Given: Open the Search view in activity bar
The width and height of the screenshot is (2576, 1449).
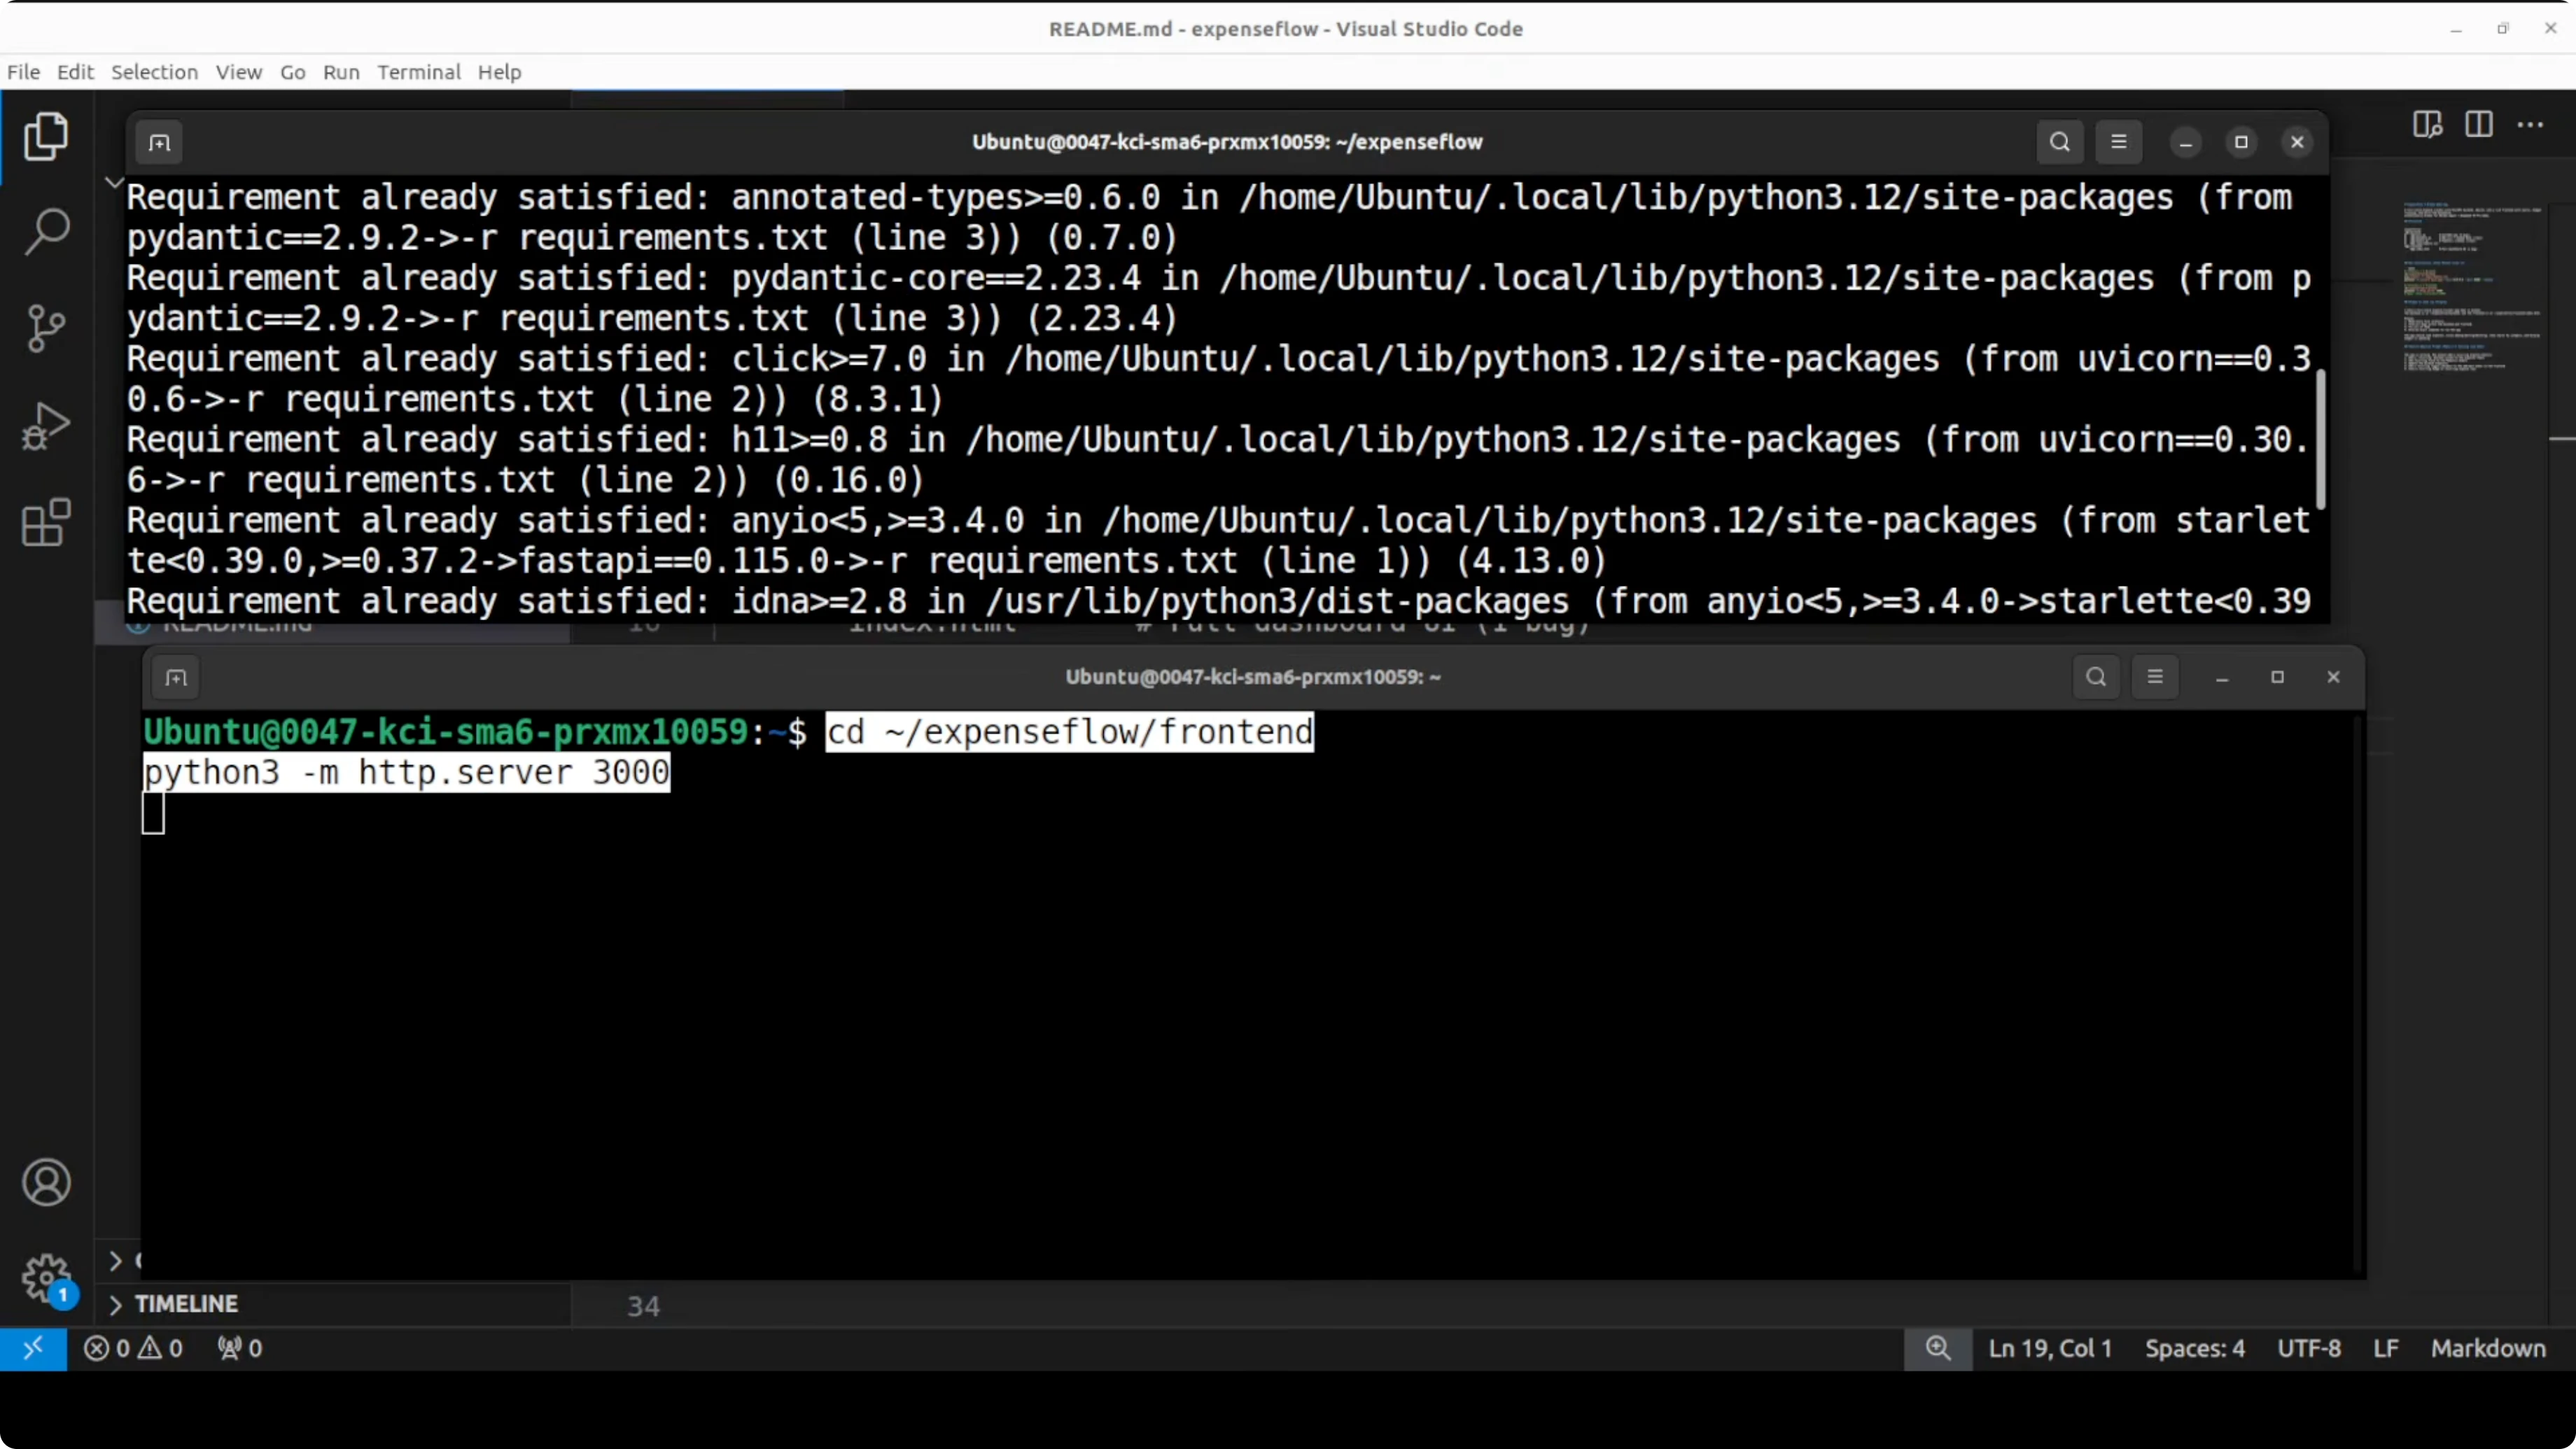Looking at the screenshot, I should [46, 232].
